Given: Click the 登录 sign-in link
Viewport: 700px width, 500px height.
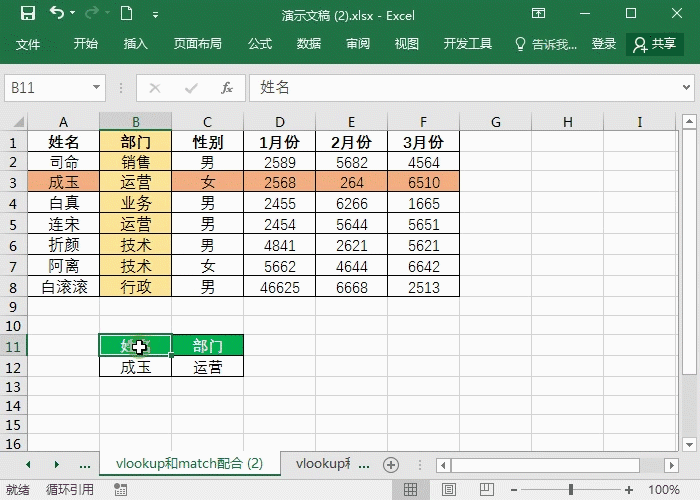Looking at the screenshot, I should pyautogui.click(x=604, y=44).
